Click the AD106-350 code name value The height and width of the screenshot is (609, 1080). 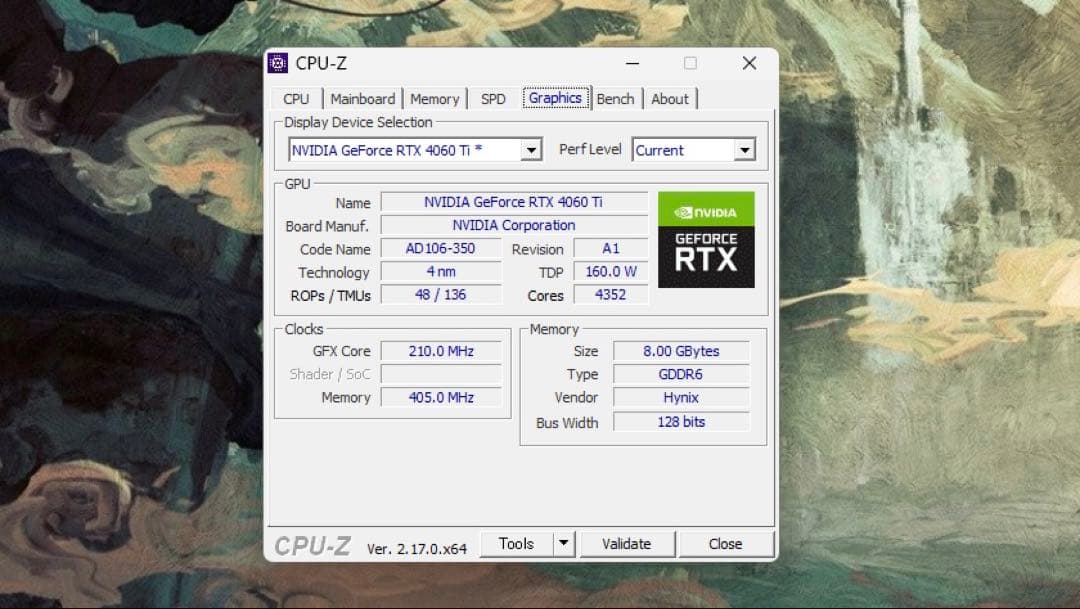coord(441,249)
